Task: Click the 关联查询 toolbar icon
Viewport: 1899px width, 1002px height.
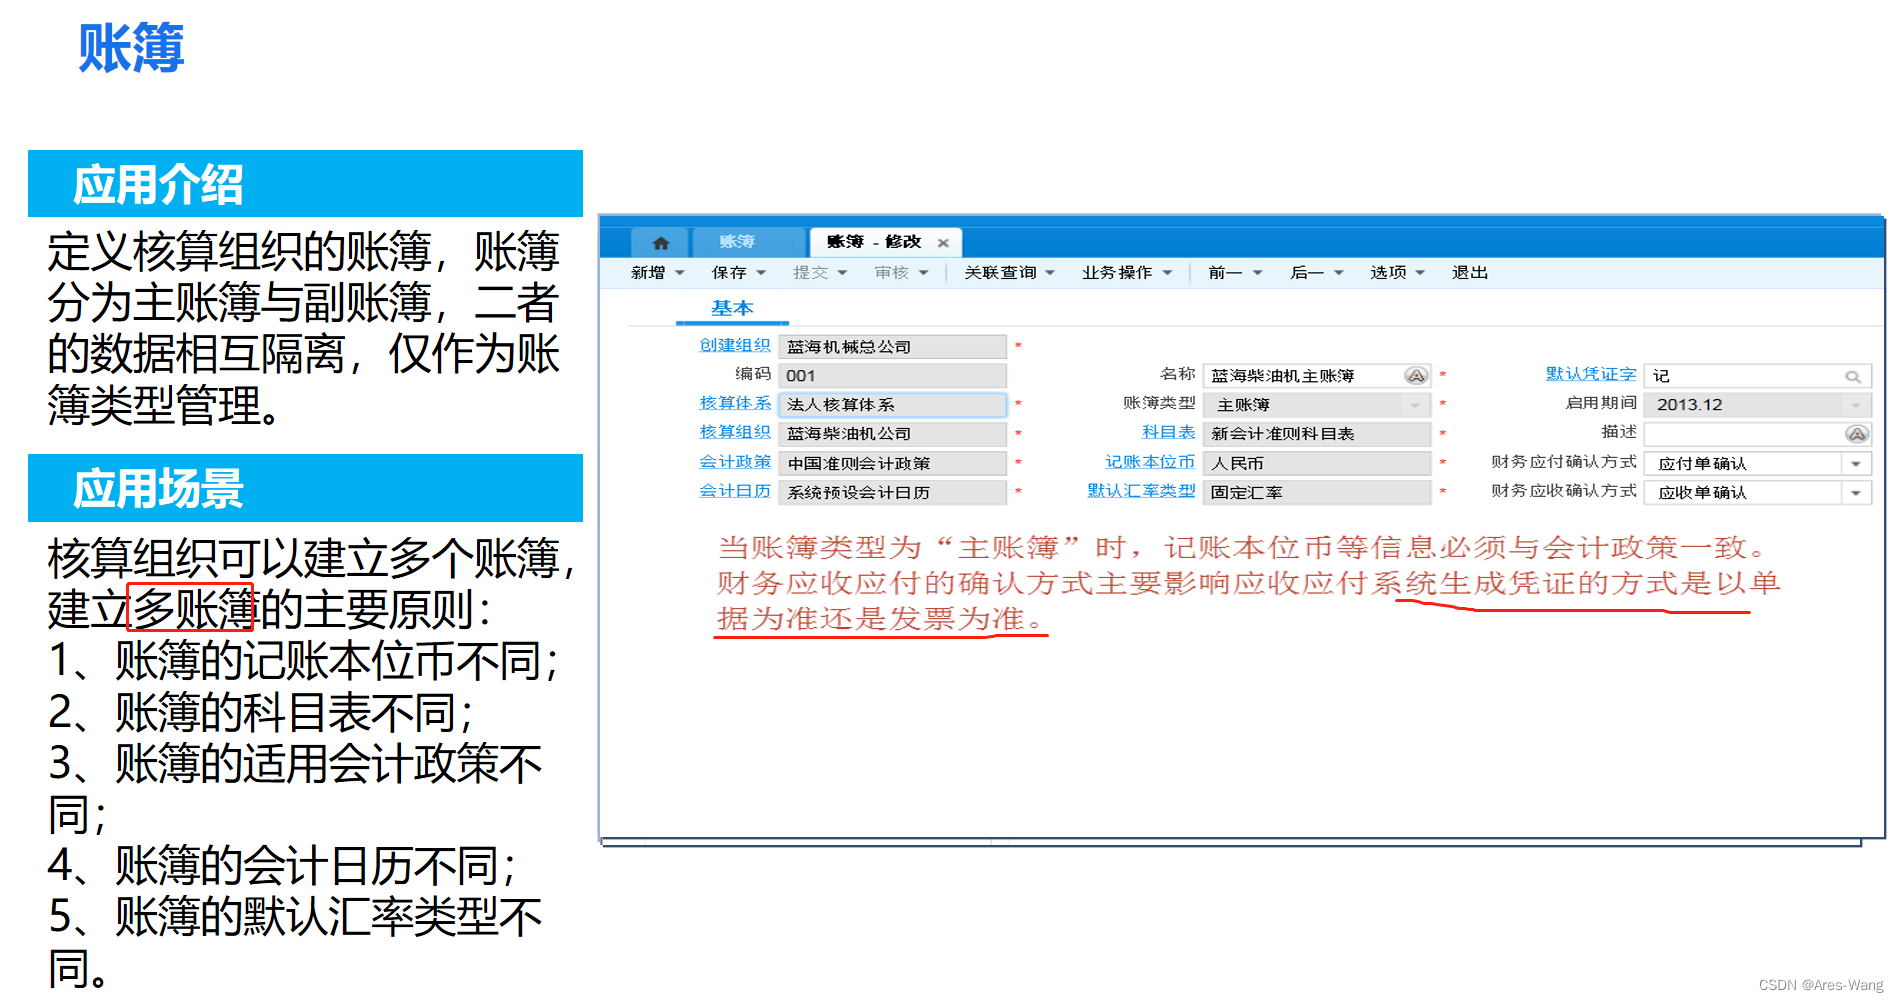Action: pyautogui.click(x=1001, y=271)
